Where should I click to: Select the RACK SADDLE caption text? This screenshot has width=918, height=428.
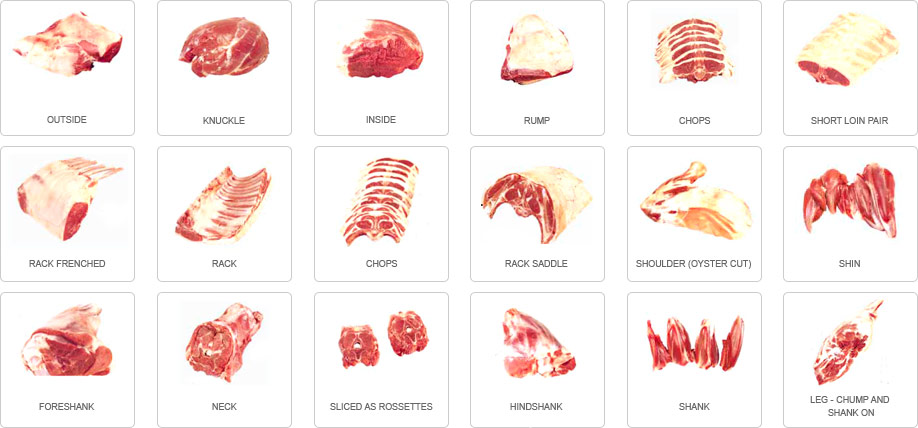[536, 263]
